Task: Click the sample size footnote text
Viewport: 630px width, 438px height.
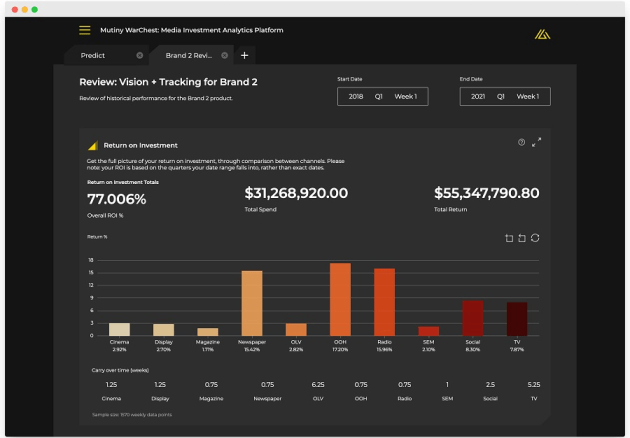Action: [132, 415]
